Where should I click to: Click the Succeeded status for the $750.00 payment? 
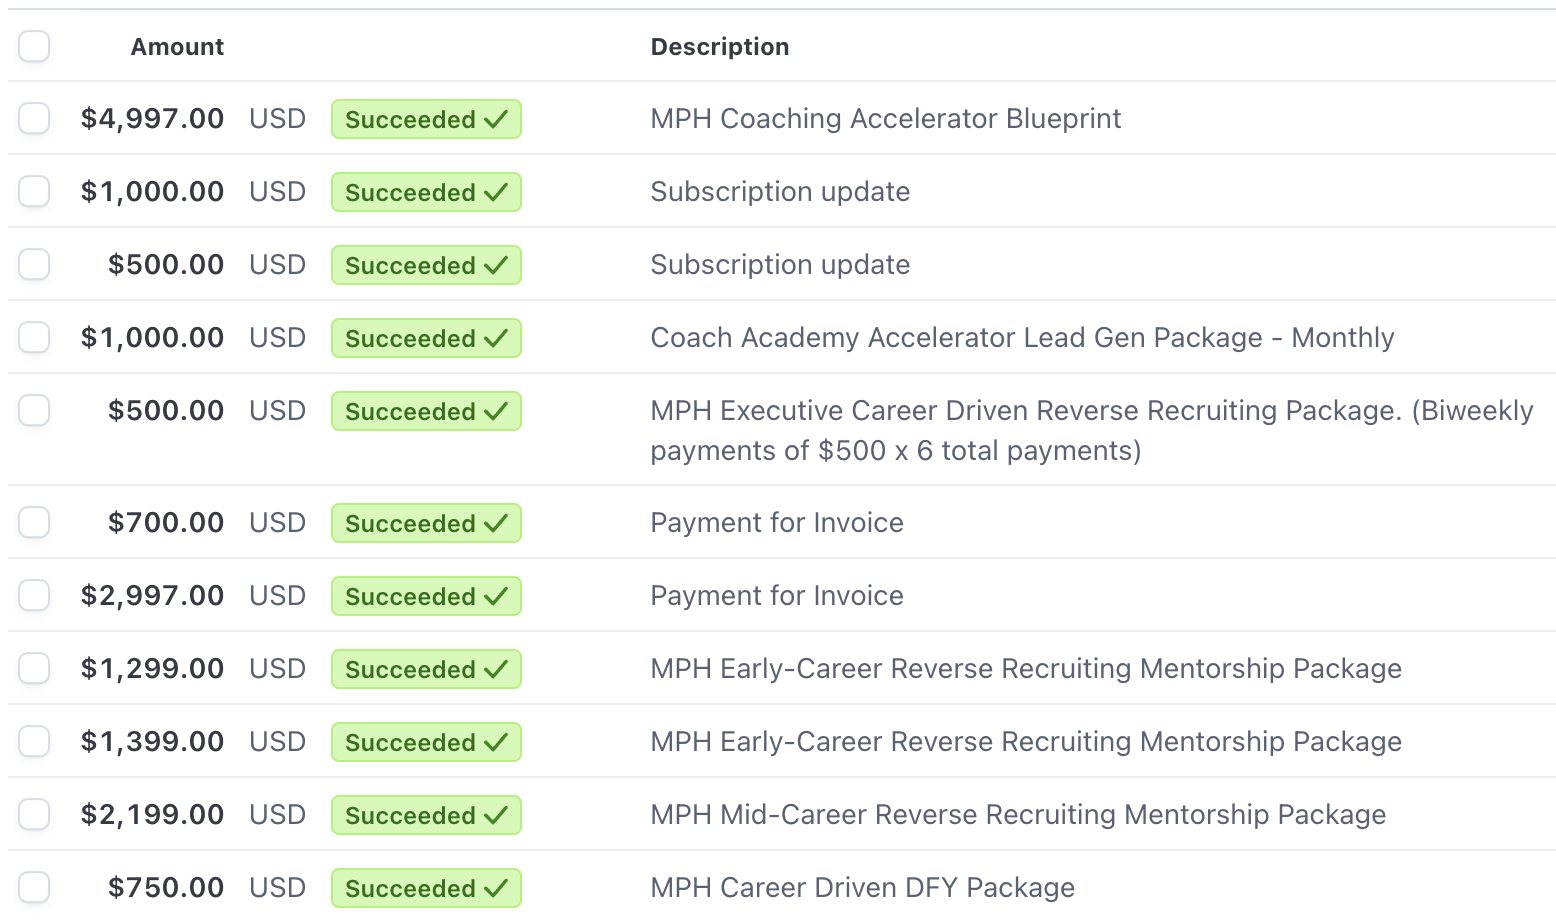(426, 888)
